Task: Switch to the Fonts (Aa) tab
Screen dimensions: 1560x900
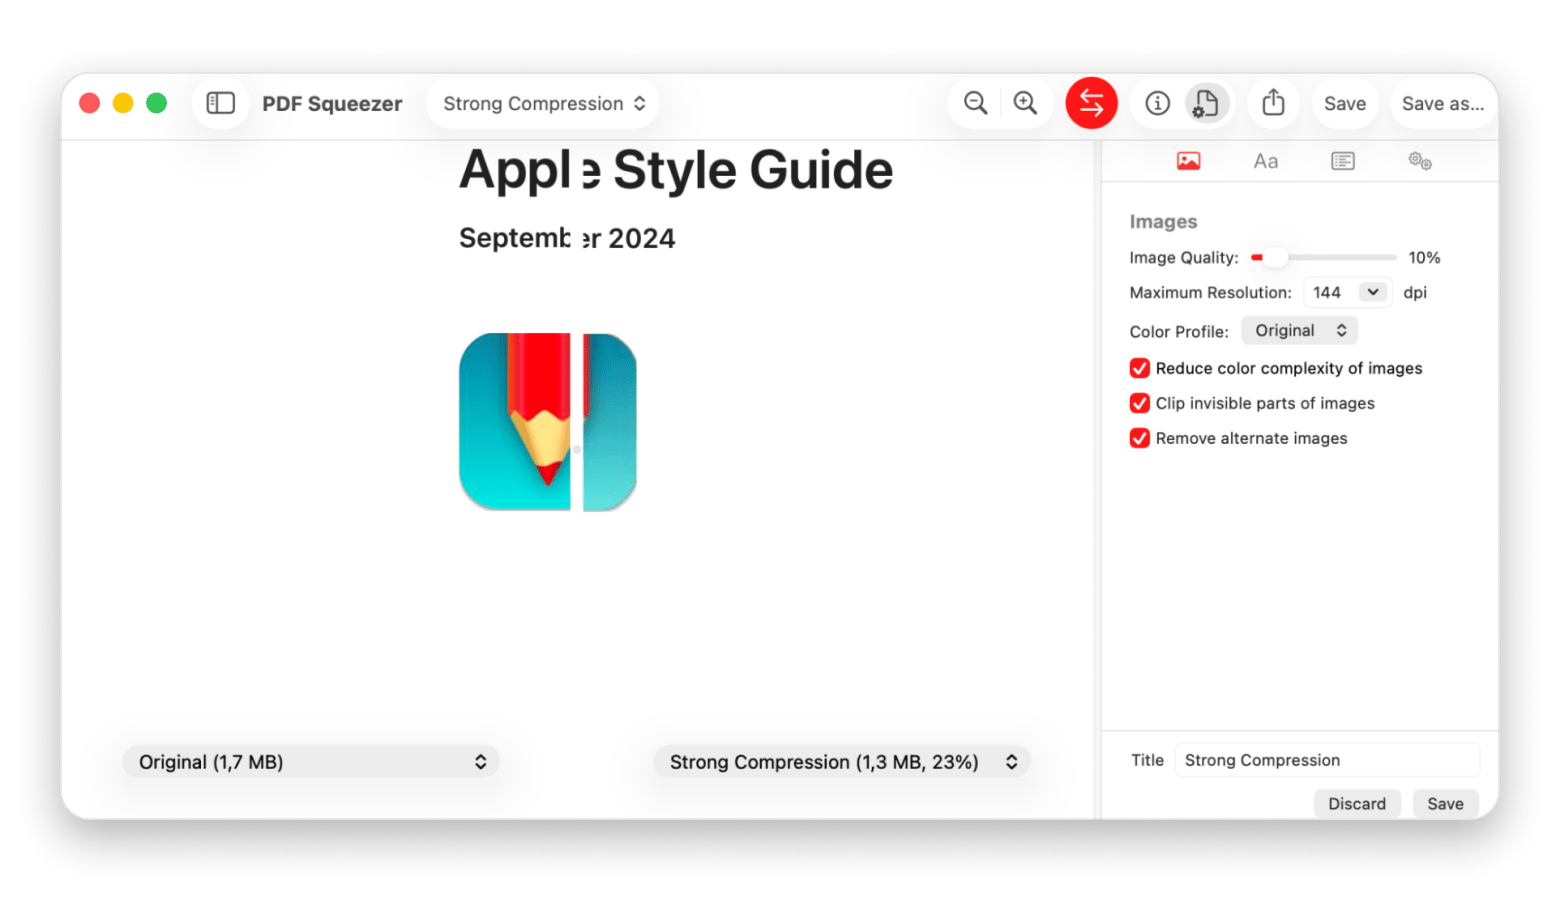Action: coord(1265,161)
